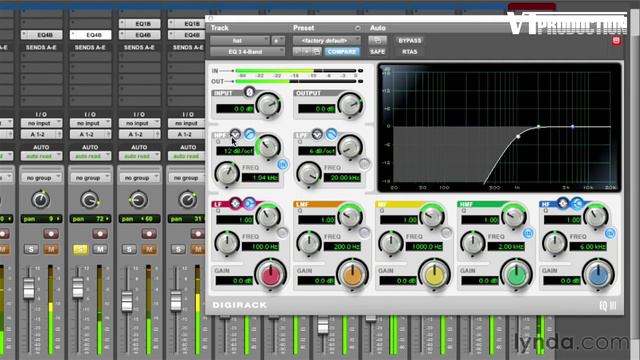Click the yellow MF gain knob
Viewport: 640px width, 360px height.
point(435,274)
